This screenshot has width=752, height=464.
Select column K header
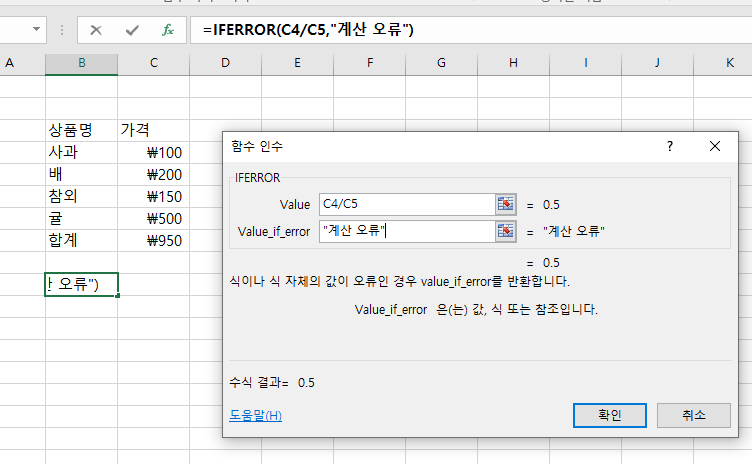729,63
